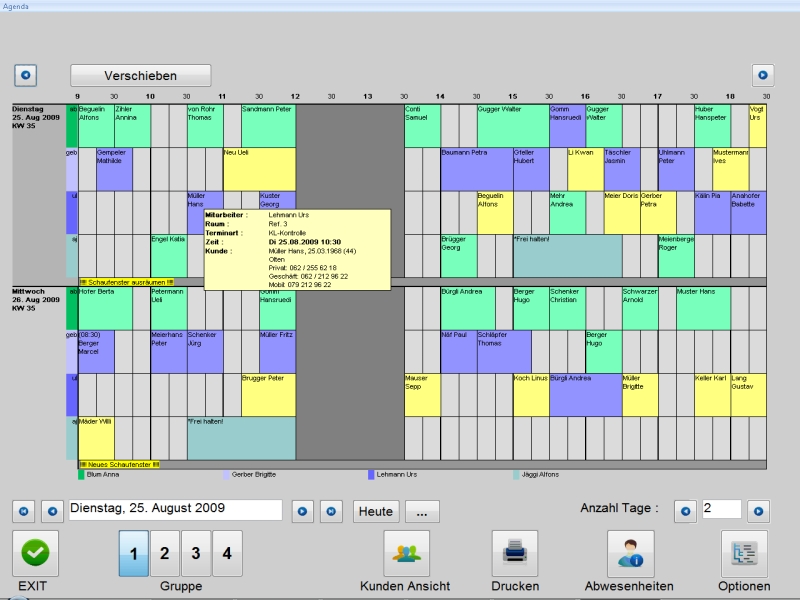
Task: Increase Anzahl Tage with right arrow
Action: click(759, 511)
